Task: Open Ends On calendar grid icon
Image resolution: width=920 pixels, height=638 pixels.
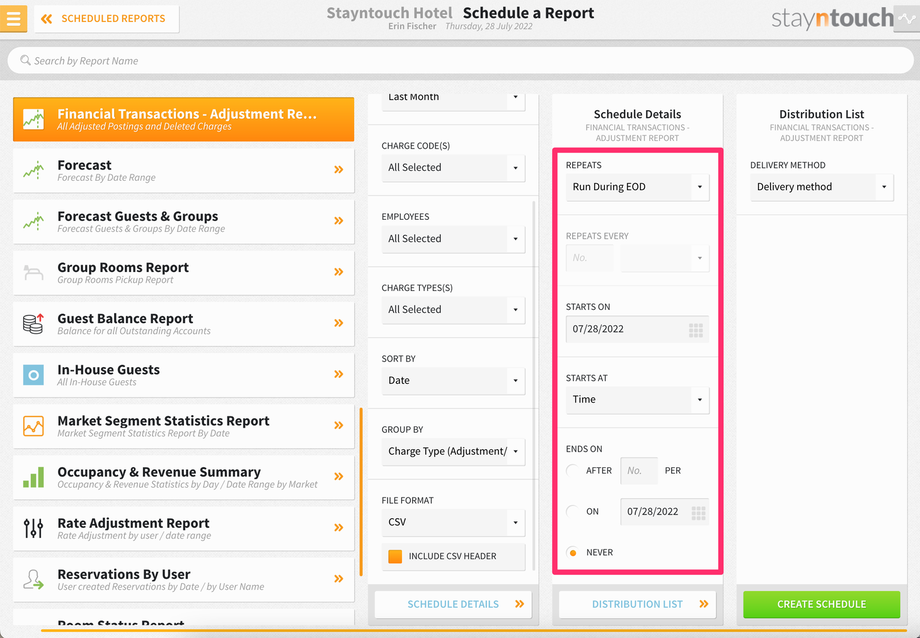Action: (x=698, y=513)
